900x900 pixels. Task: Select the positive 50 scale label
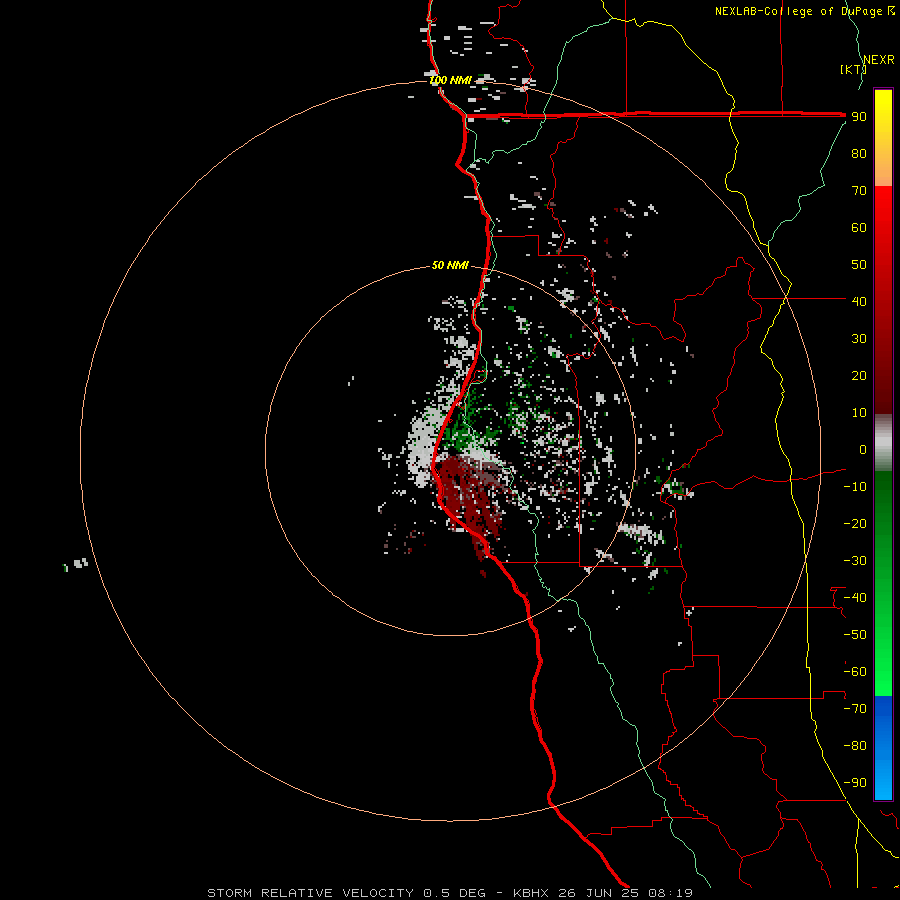point(859,265)
